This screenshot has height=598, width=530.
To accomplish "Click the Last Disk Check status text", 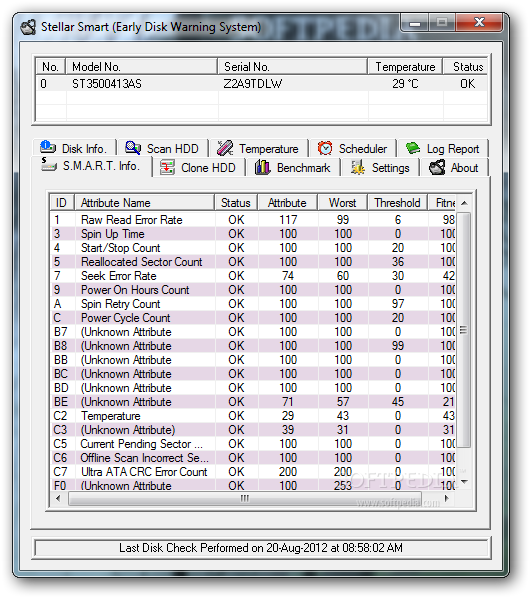I will tap(261, 548).
